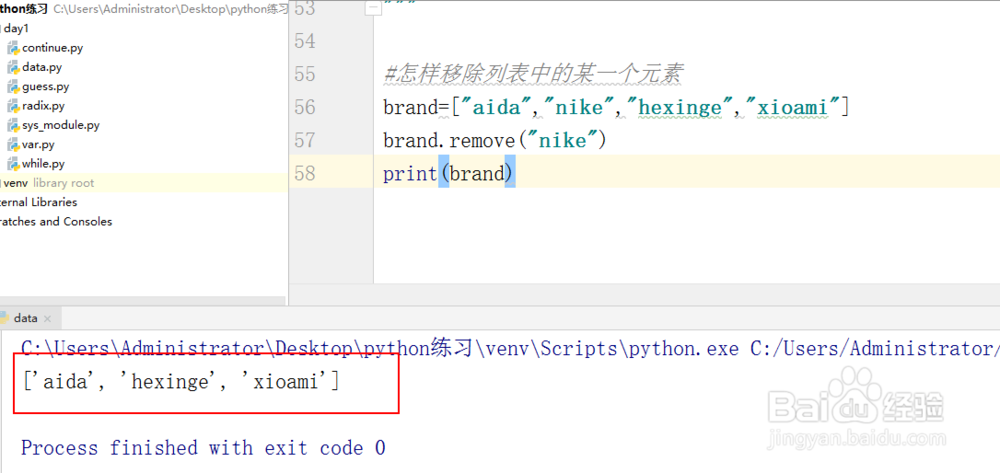Open External Libraries in project tree
1000x473 pixels.
(x=38, y=202)
